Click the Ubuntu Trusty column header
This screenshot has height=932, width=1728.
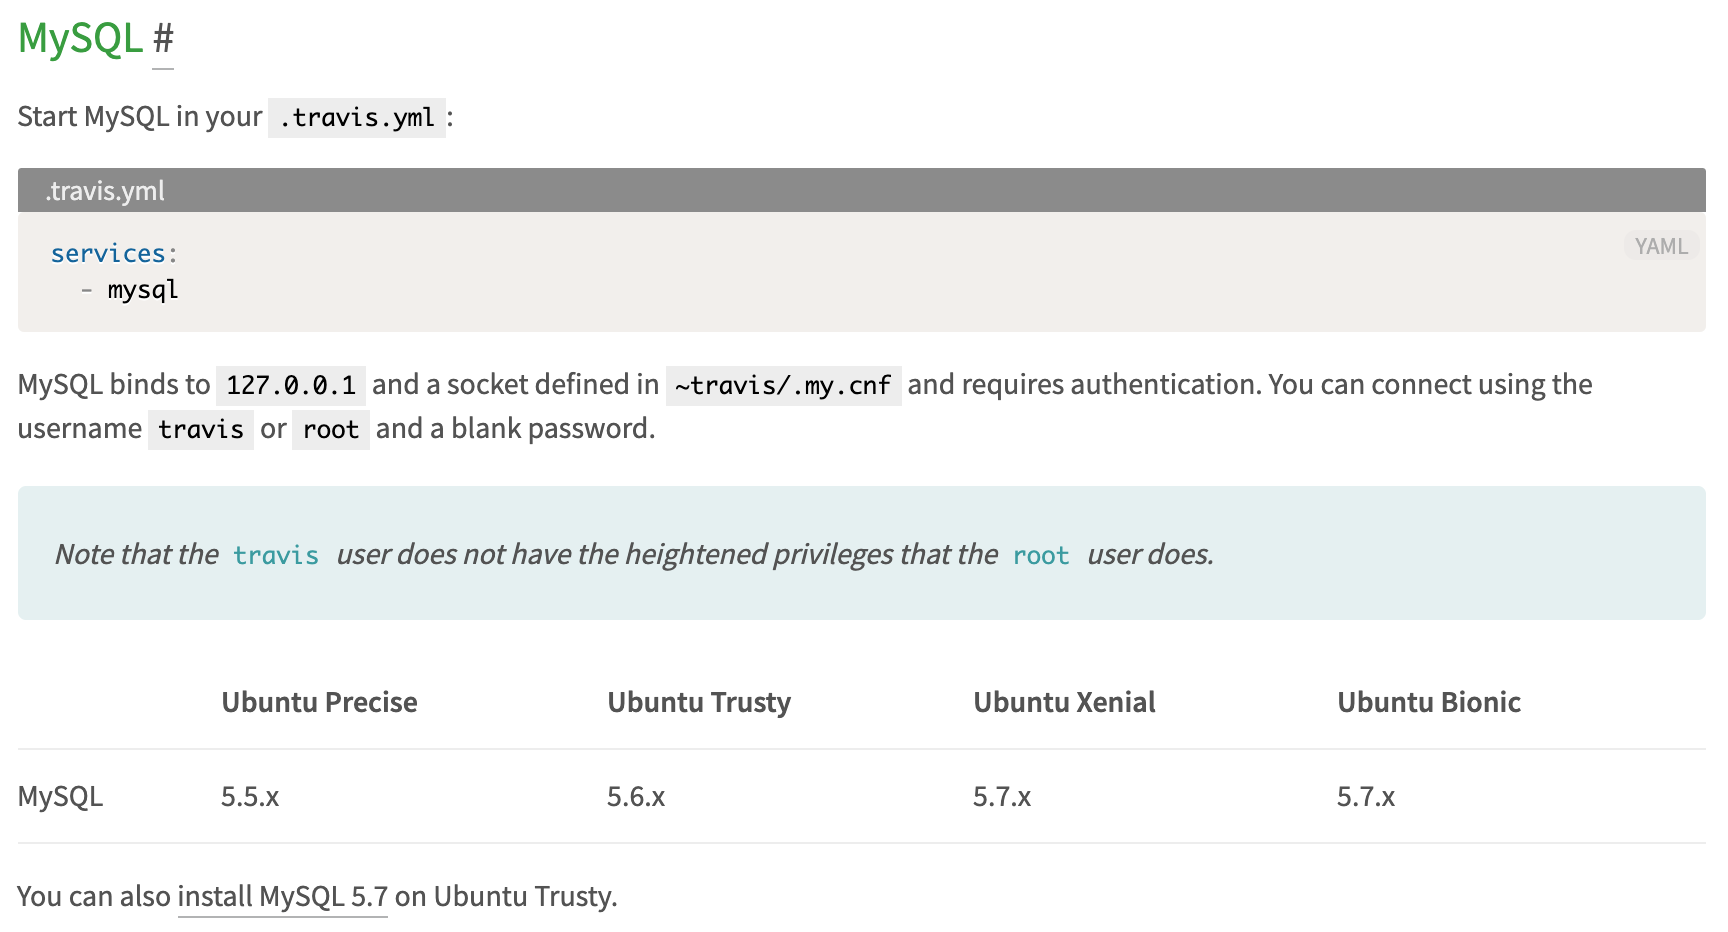(699, 702)
